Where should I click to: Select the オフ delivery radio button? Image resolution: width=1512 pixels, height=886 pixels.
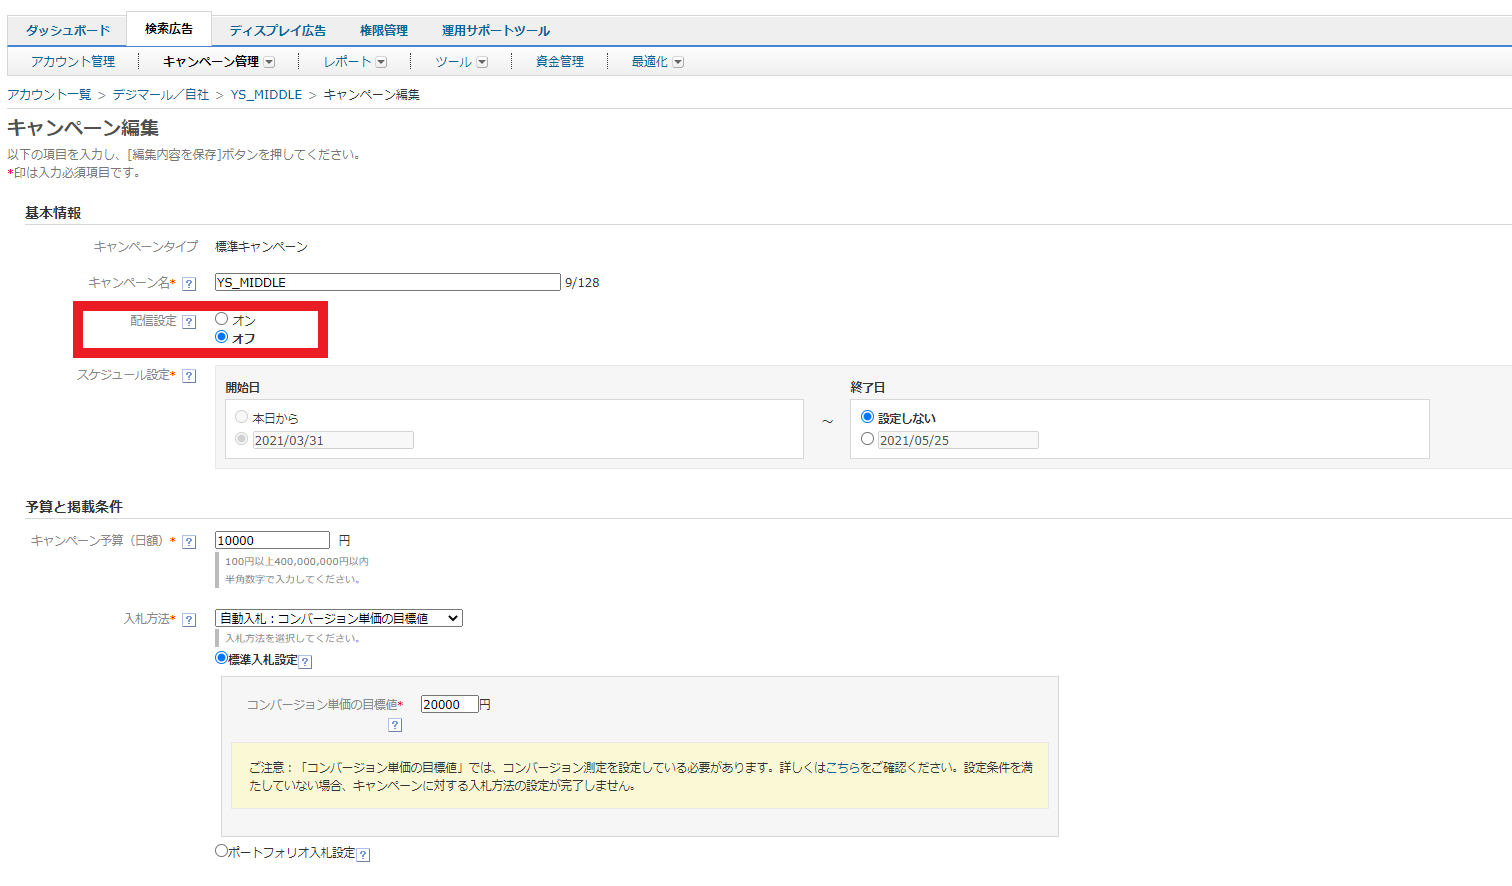coord(222,337)
